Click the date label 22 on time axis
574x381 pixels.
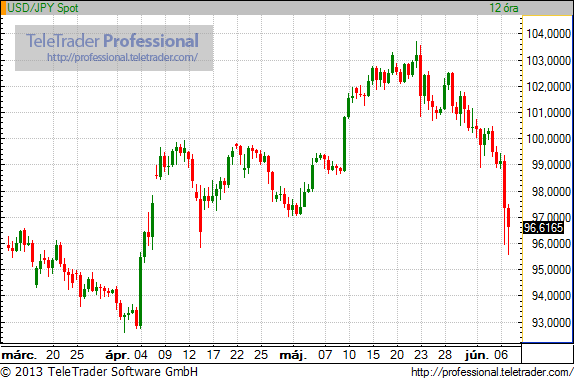click(x=237, y=355)
